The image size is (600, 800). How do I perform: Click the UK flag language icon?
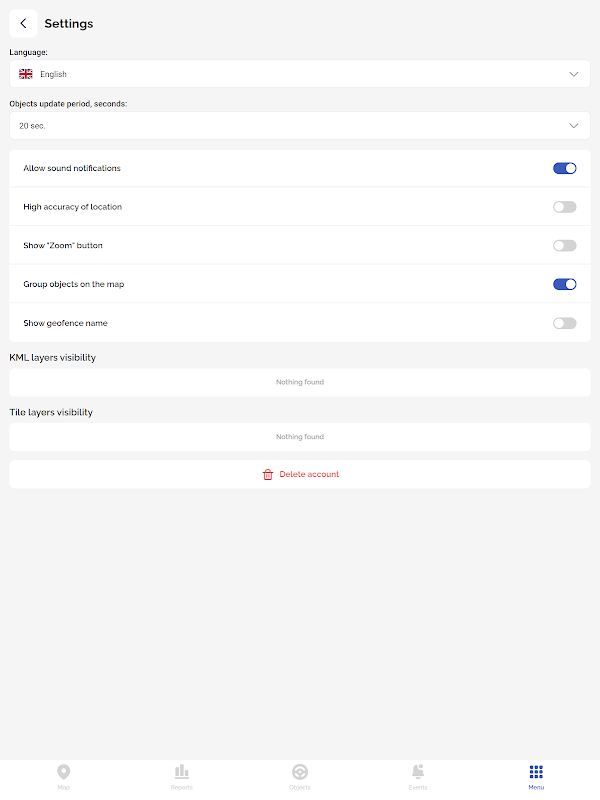pos(25,74)
